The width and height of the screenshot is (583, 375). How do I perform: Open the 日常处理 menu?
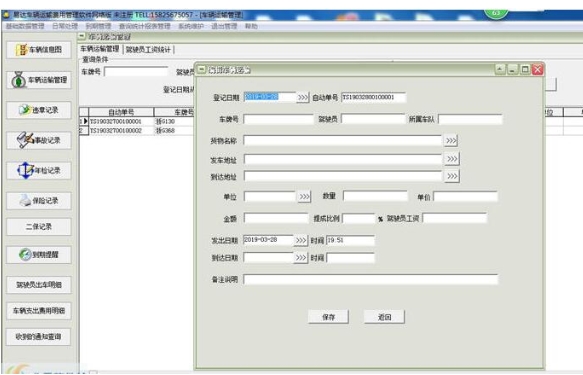[65, 26]
